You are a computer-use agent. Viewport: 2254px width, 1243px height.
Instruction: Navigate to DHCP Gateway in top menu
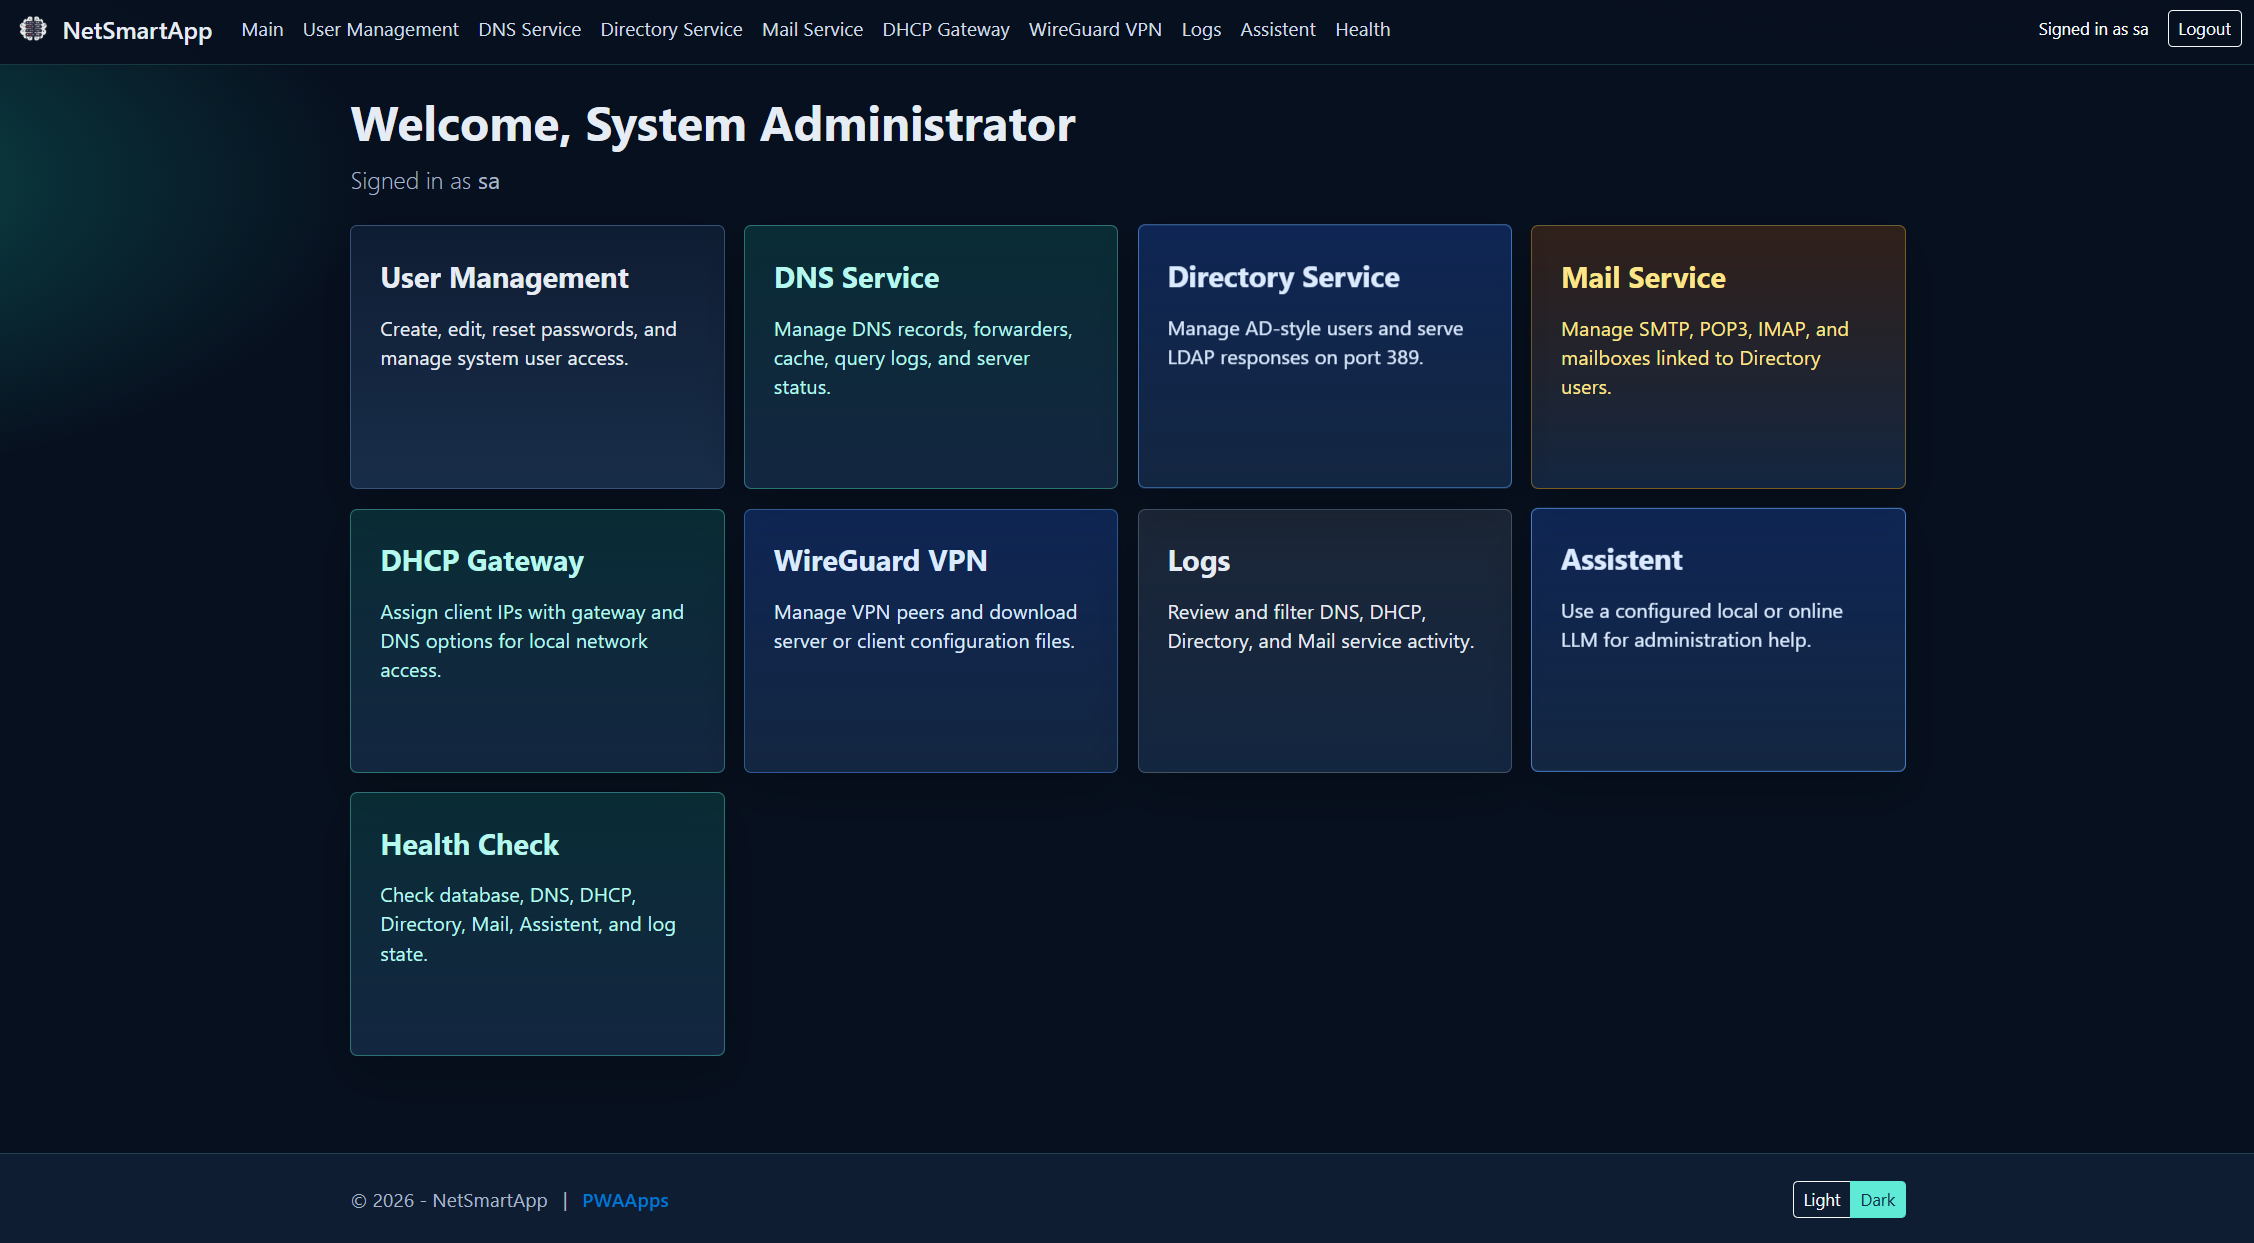[x=946, y=29]
